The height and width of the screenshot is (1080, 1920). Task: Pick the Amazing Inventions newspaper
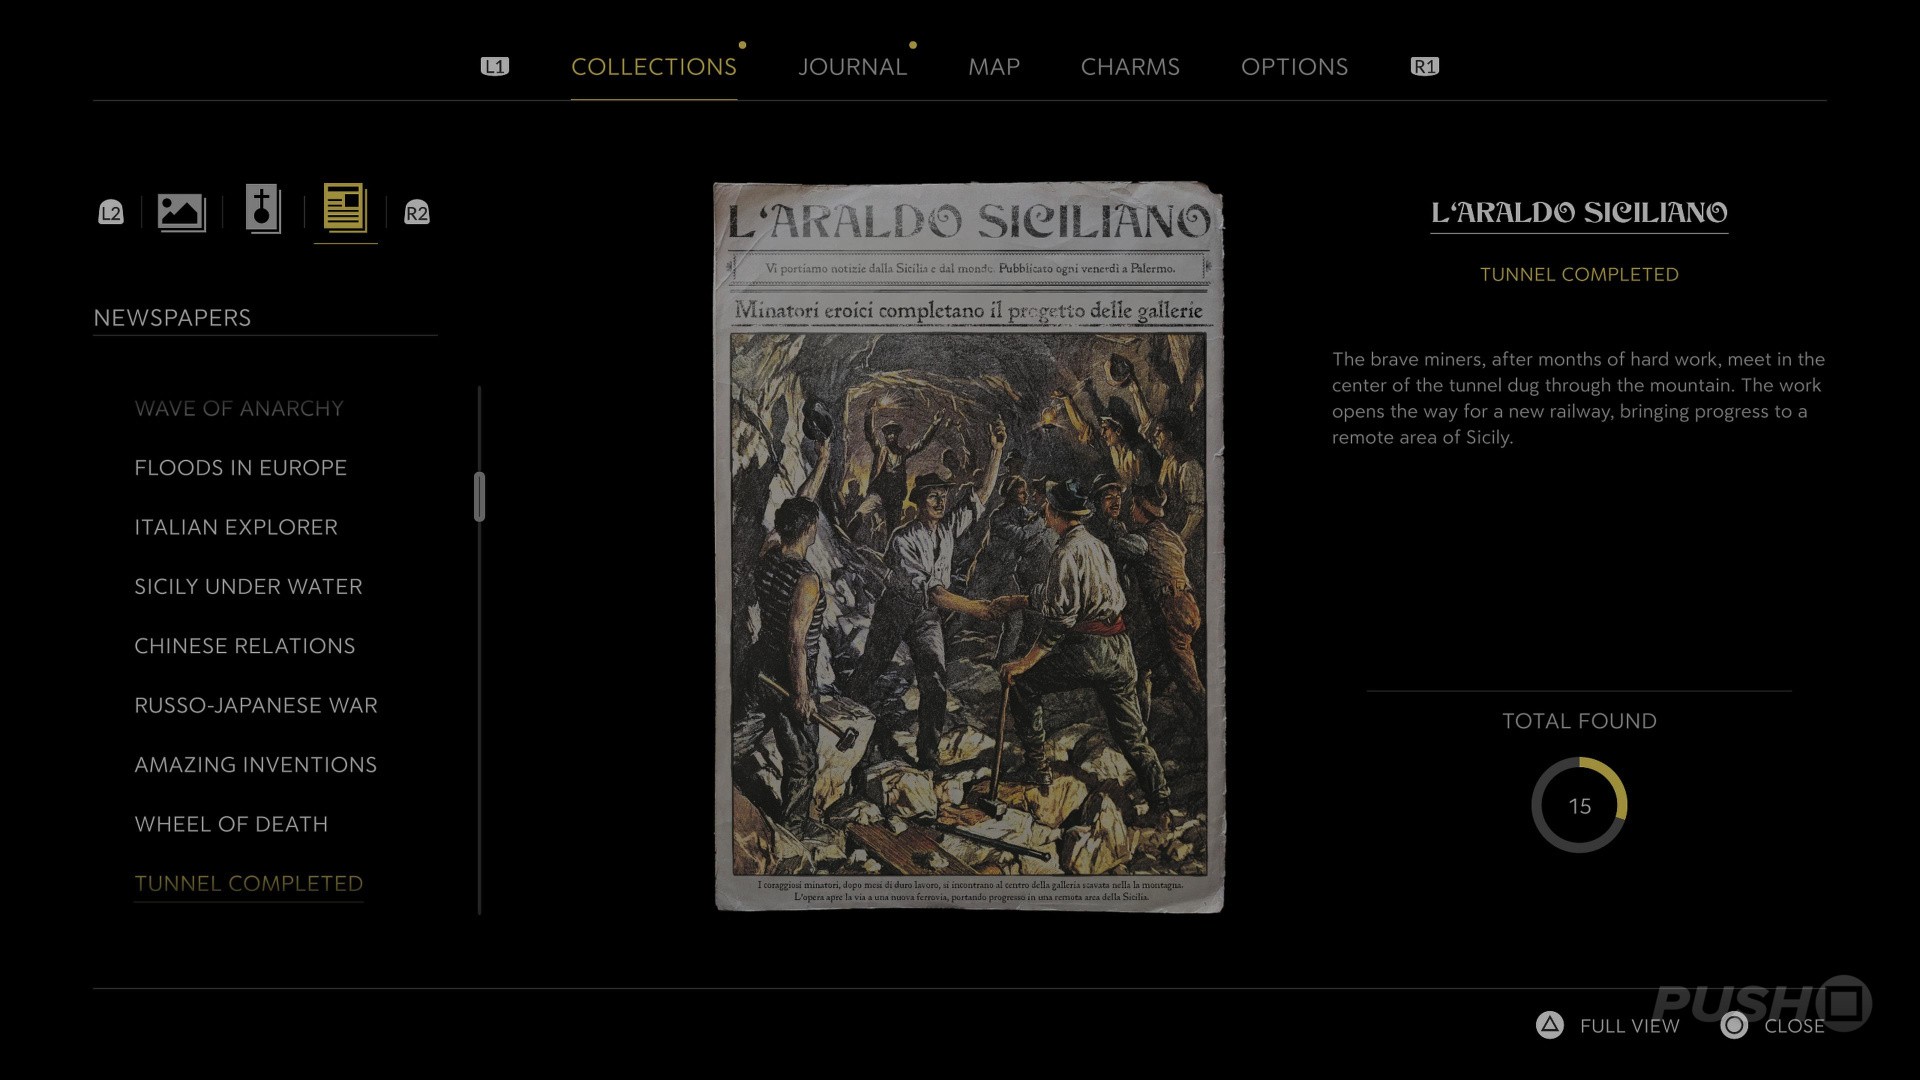tap(255, 765)
